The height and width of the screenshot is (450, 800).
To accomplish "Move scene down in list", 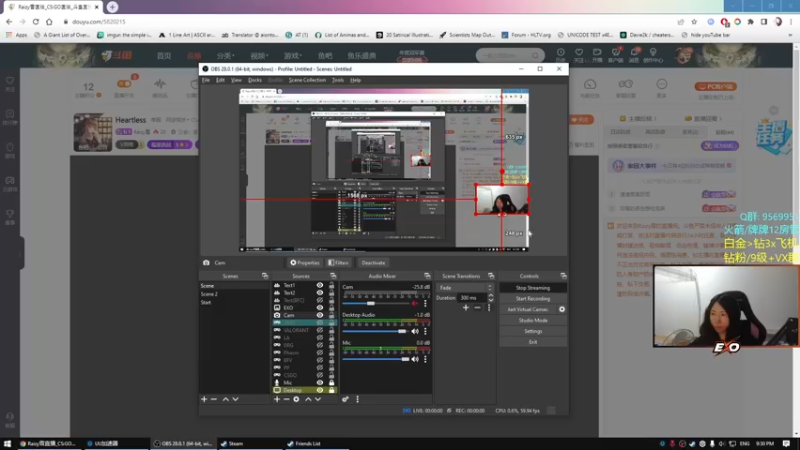I will point(235,399).
